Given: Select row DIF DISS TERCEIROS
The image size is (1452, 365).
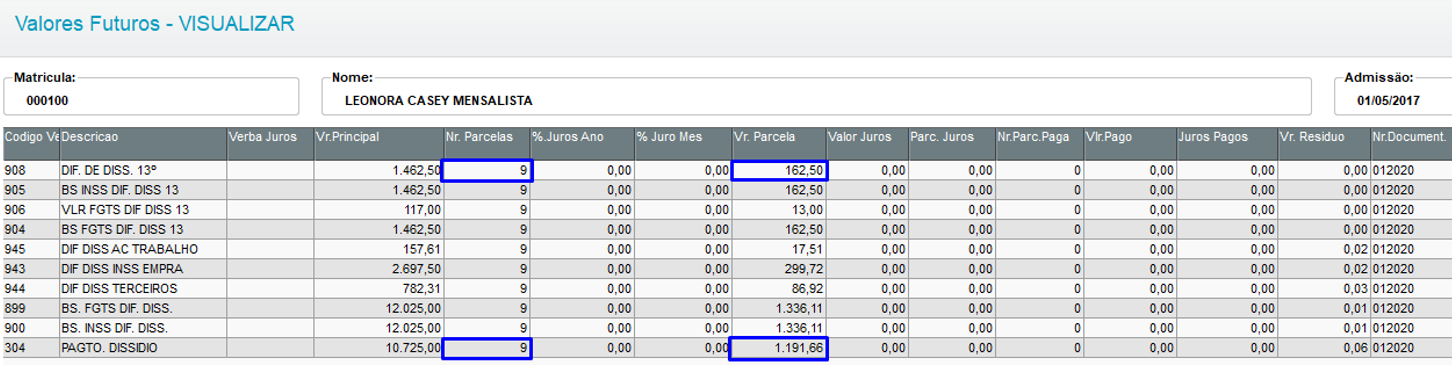Looking at the screenshot, I should pyautogui.click(x=726, y=288).
